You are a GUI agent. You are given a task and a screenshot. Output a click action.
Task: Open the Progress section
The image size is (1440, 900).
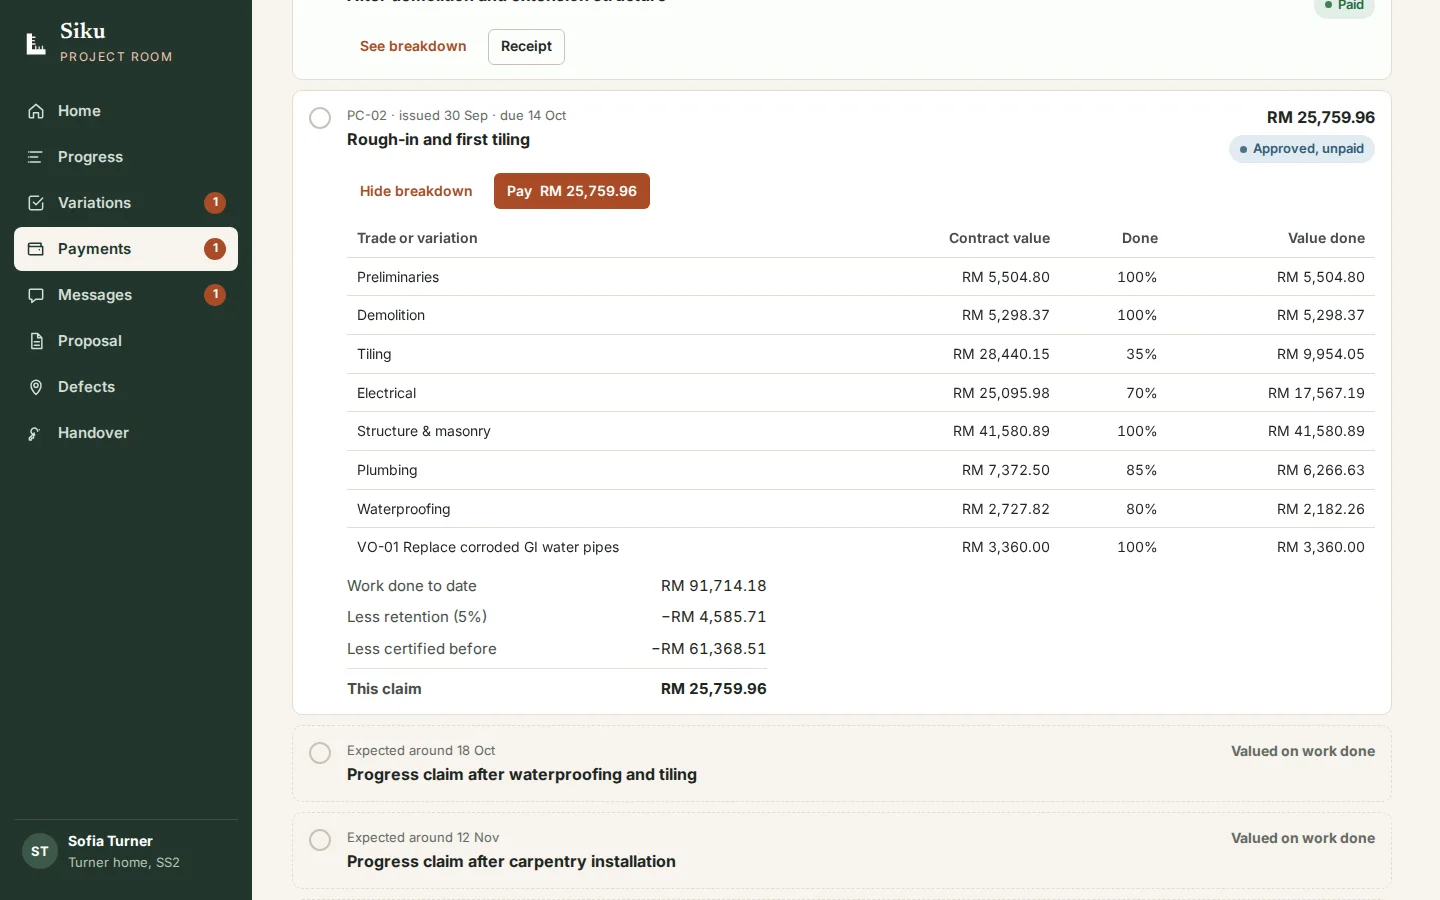click(x=126, y=157)
